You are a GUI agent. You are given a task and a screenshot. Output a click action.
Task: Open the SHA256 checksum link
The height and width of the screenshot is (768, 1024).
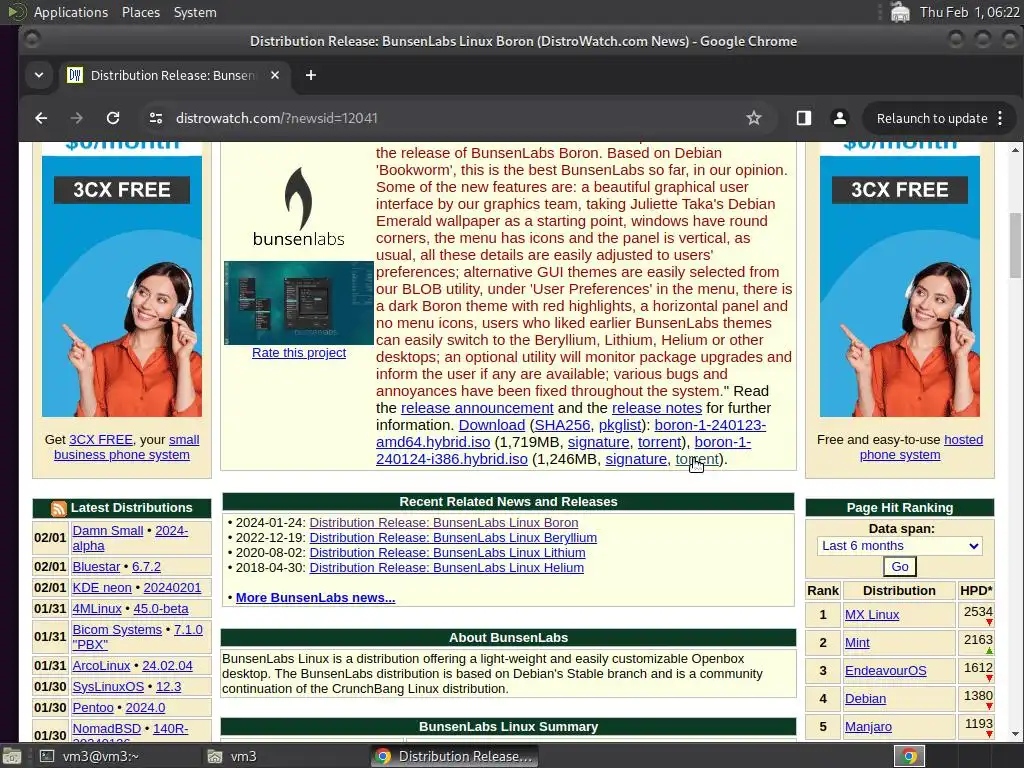(x=562, y=425)
